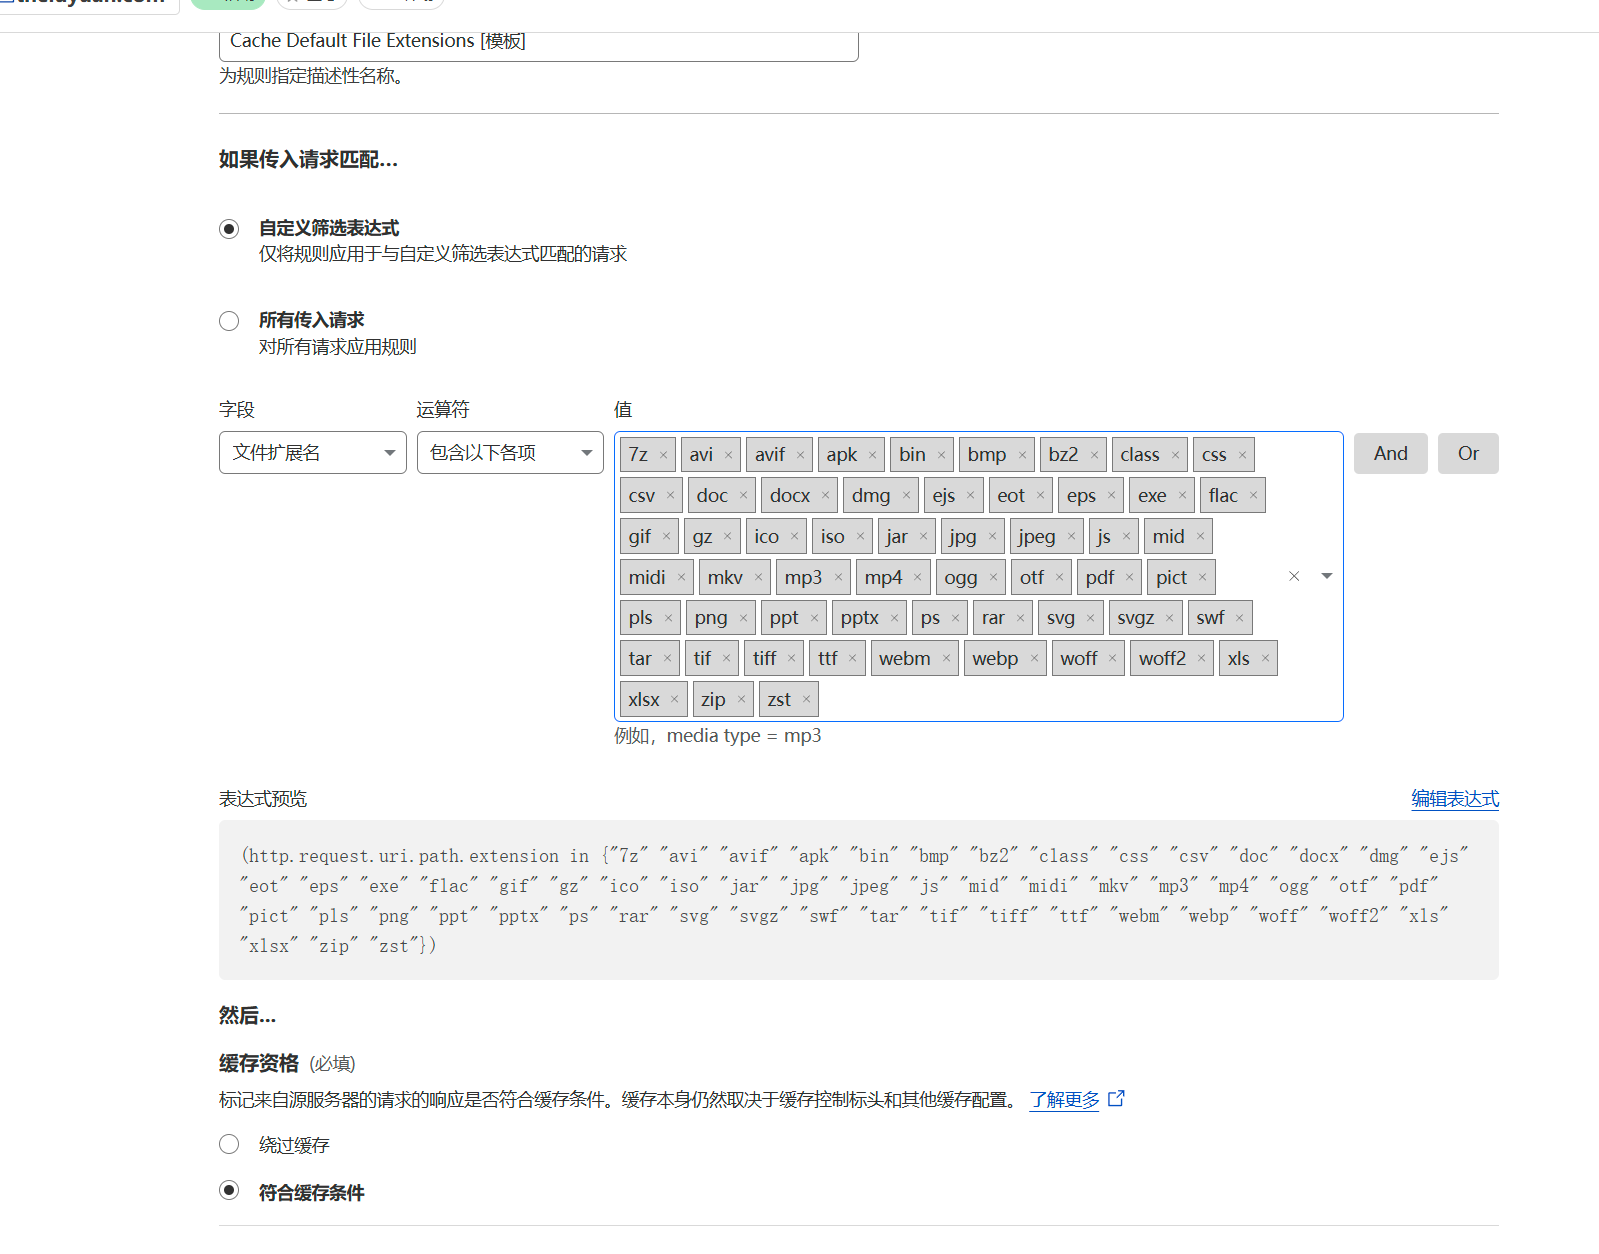Select the 所有传入请求 radio option
Screen dimensions: 1599x1254
[x=229, y=321]
